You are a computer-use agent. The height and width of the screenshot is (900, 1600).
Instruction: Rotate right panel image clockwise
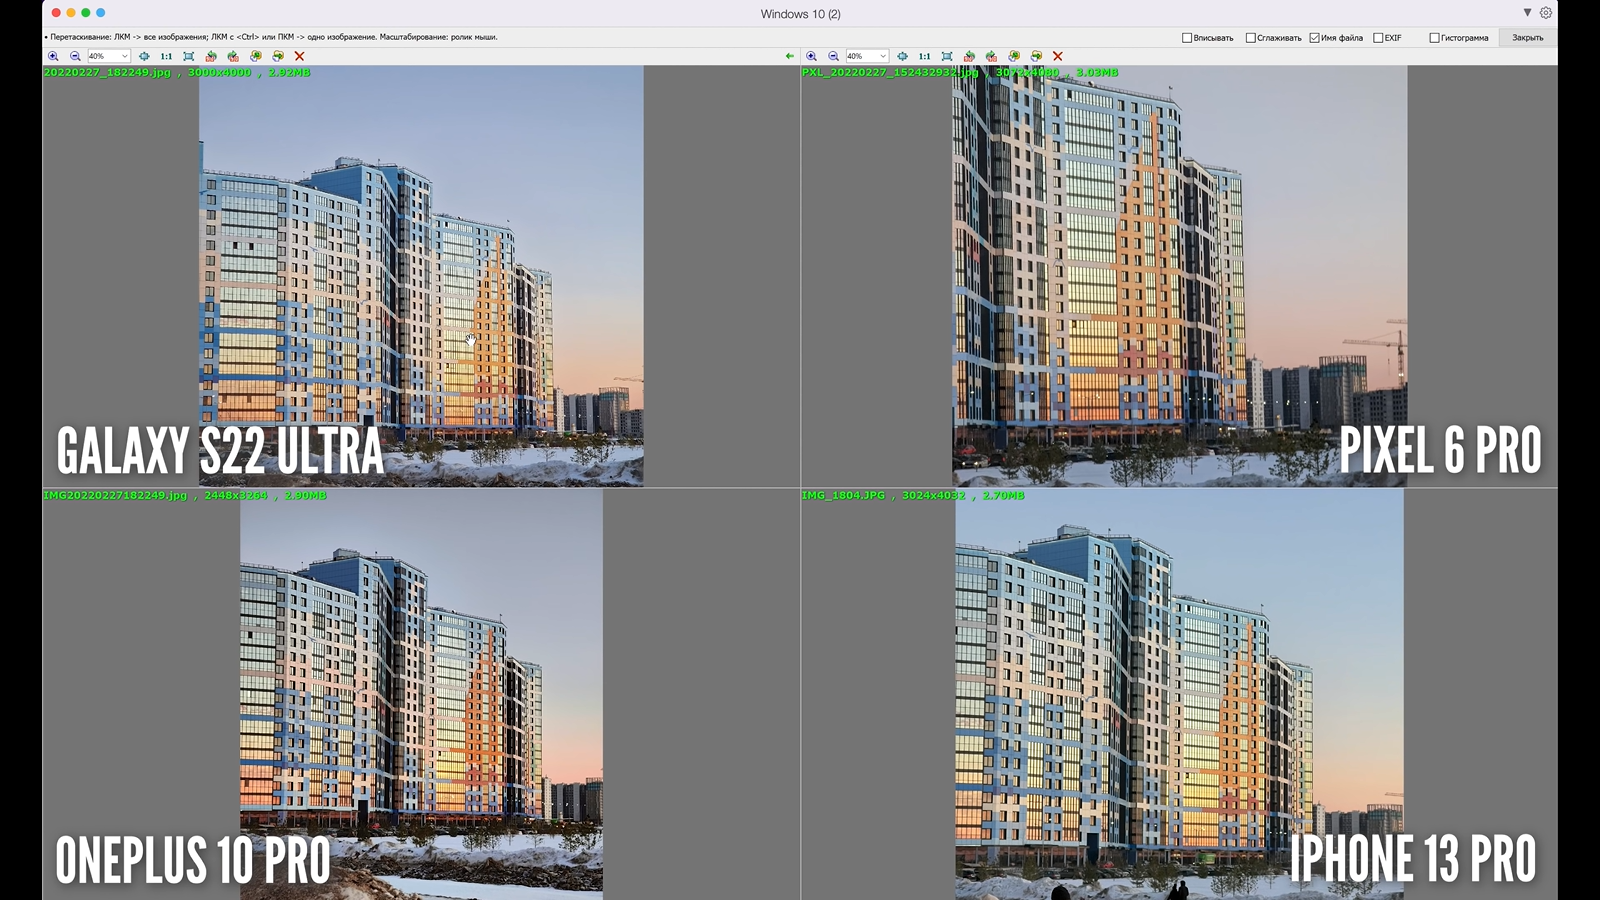991,56
